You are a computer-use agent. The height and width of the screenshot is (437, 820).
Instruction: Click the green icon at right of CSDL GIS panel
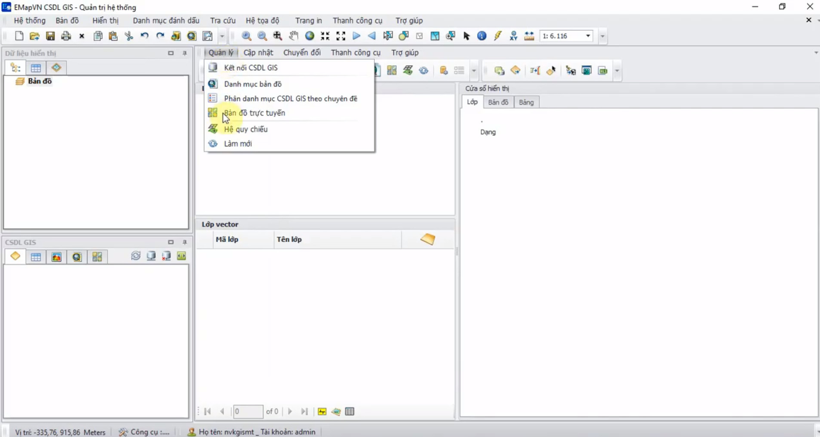pyautogui.click(x=181, y=256)
